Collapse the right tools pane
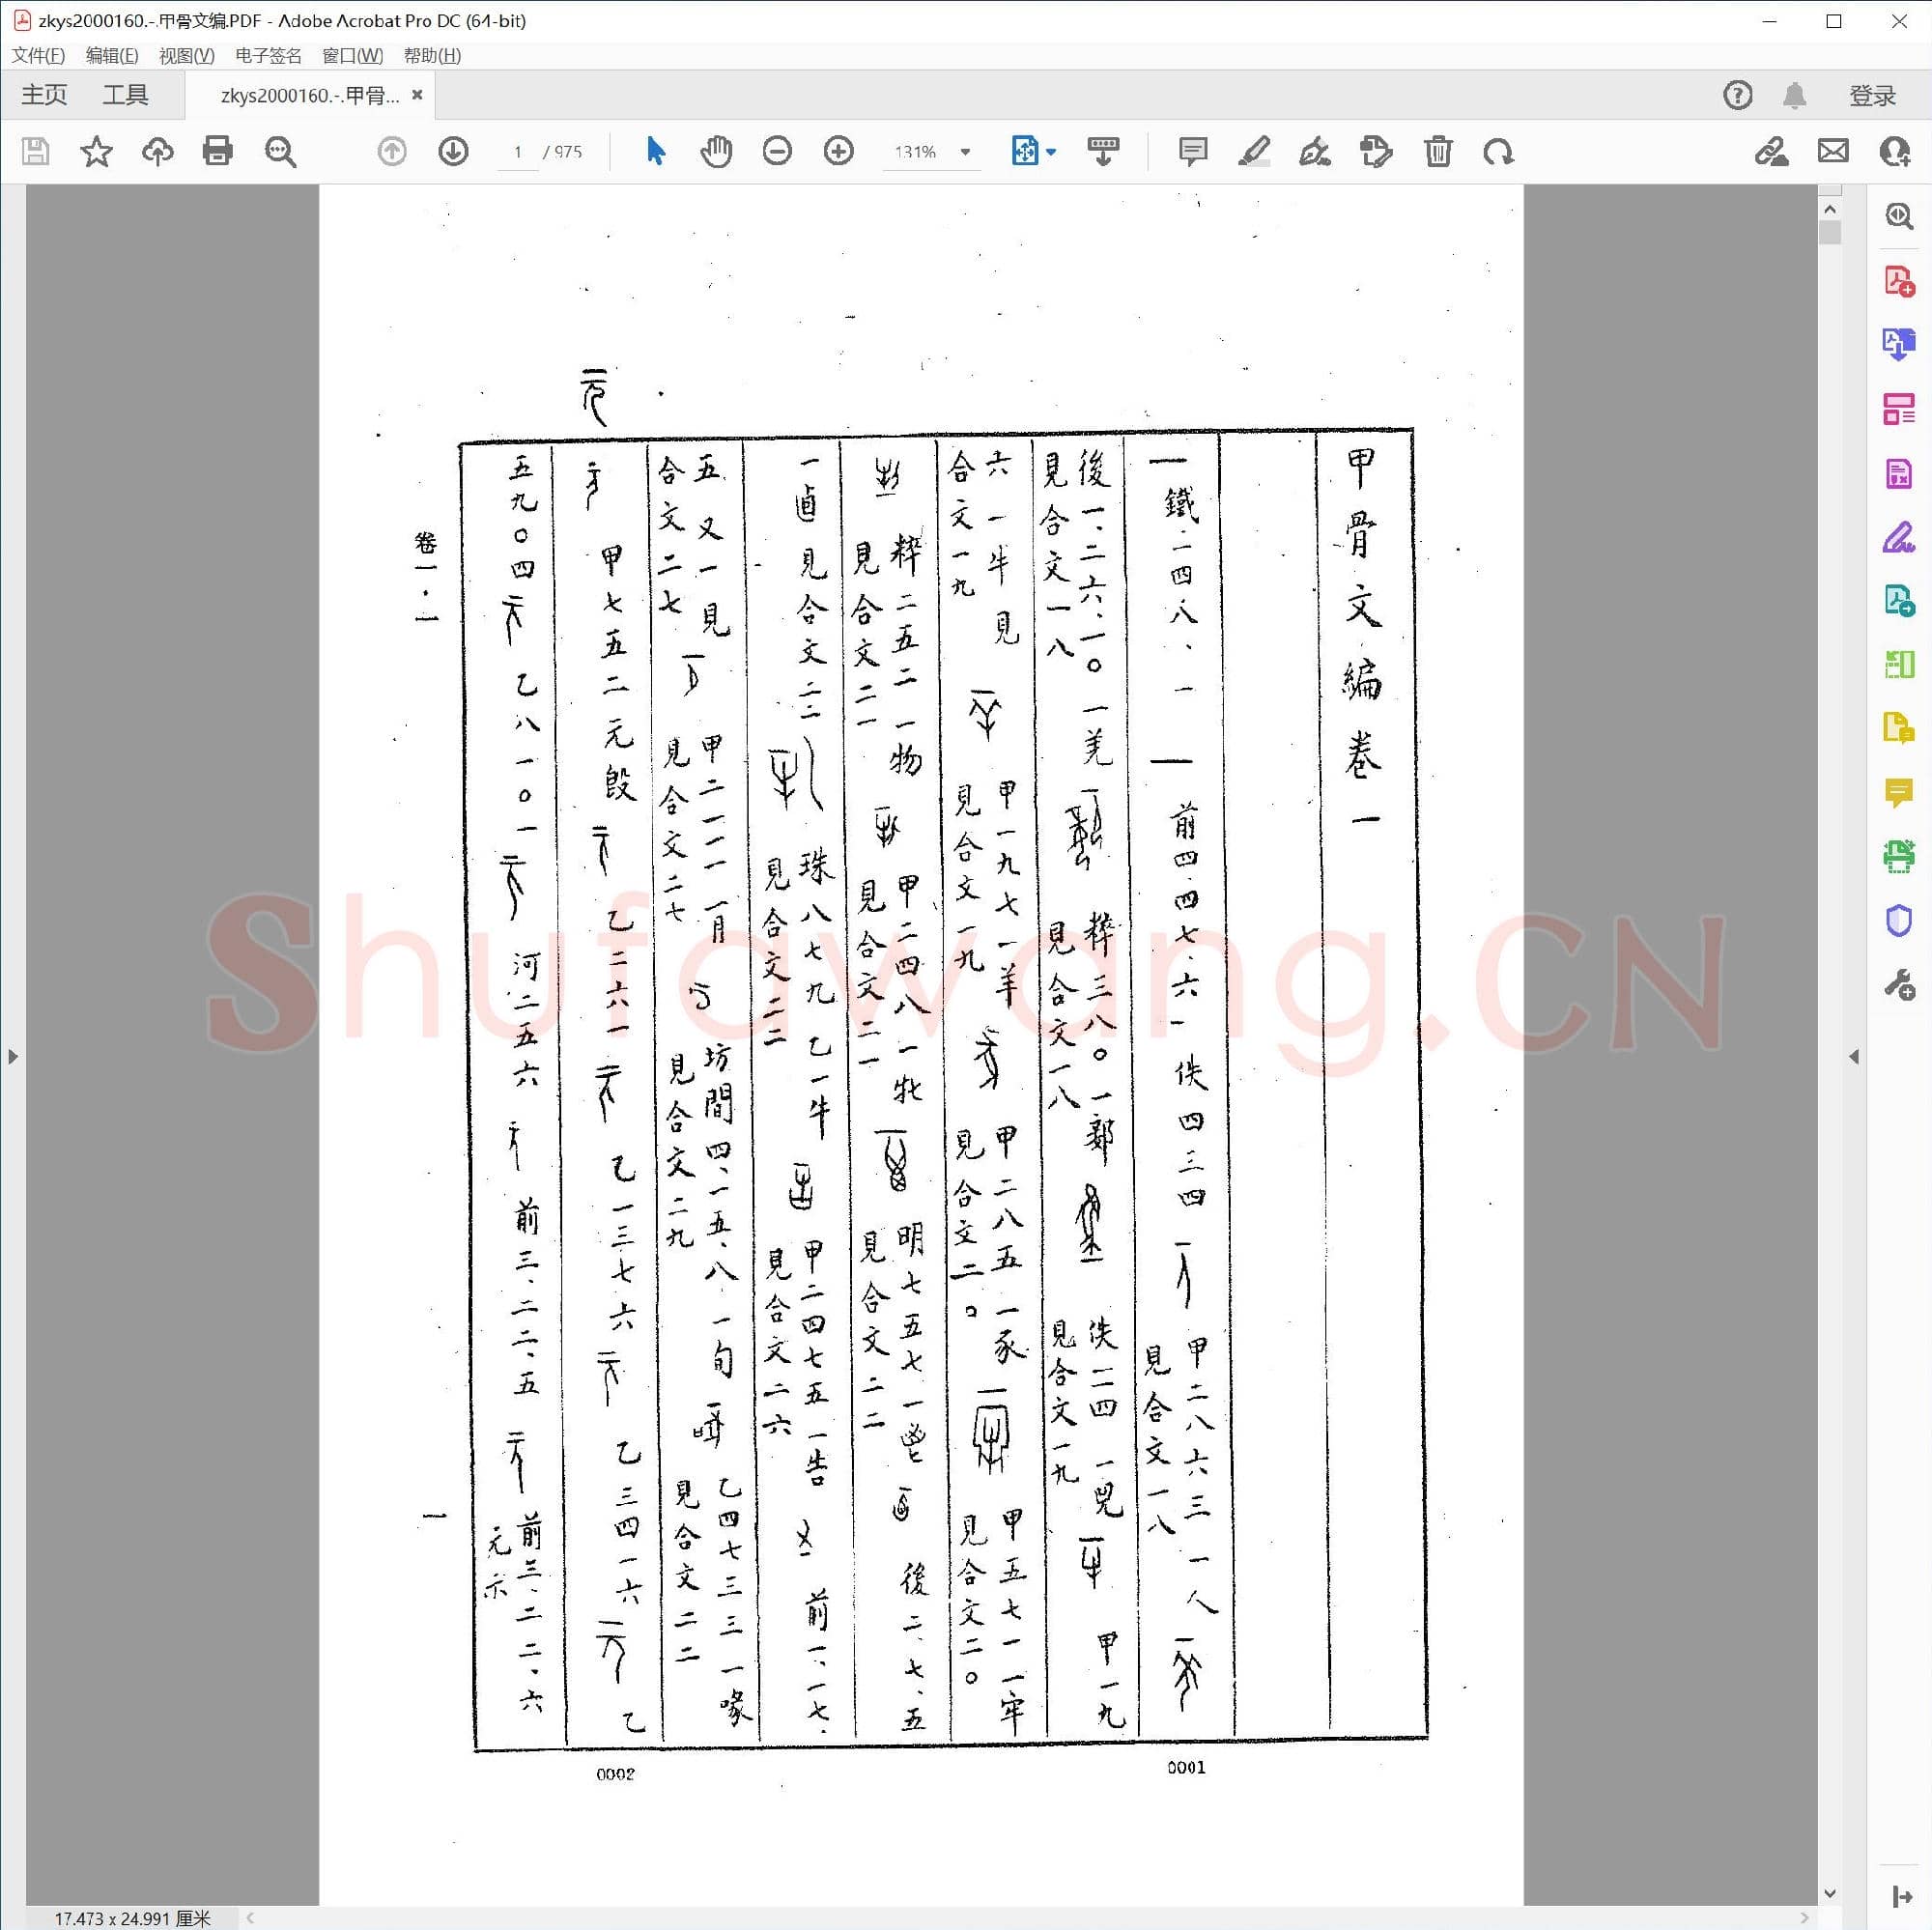This screenshot has width=1932, height=1930. coord(1854,1056)
